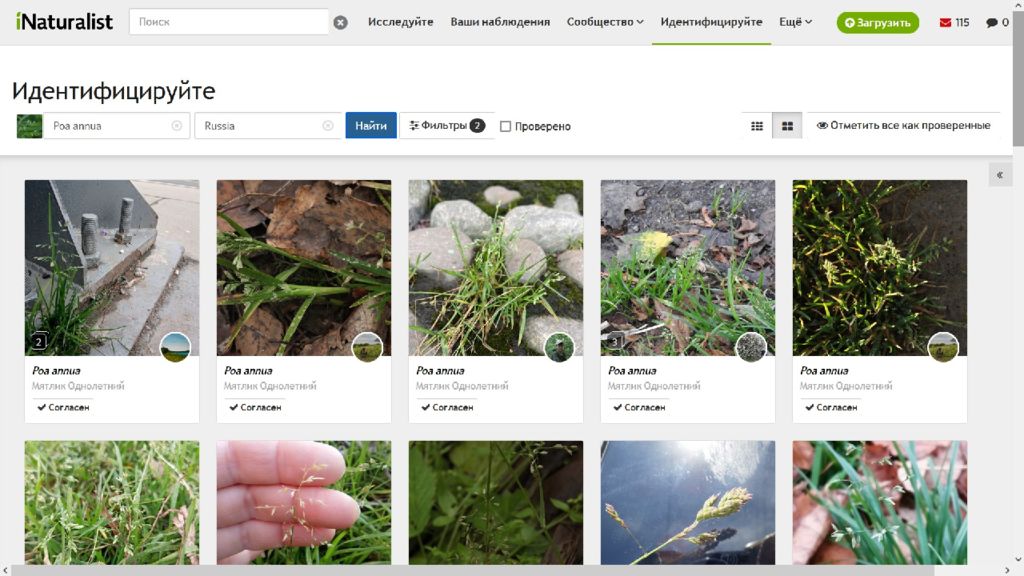The height and width of the screenshot is (576, 1024).
Task: Open observer avatar on the pebbles photo card
Action: click(x=559, y=347)
